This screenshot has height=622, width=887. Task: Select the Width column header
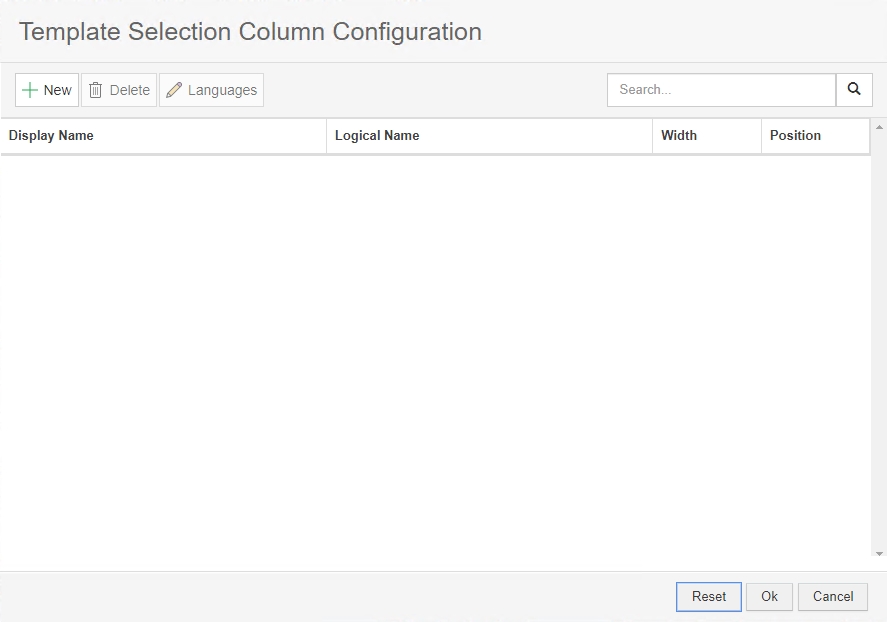679,136
